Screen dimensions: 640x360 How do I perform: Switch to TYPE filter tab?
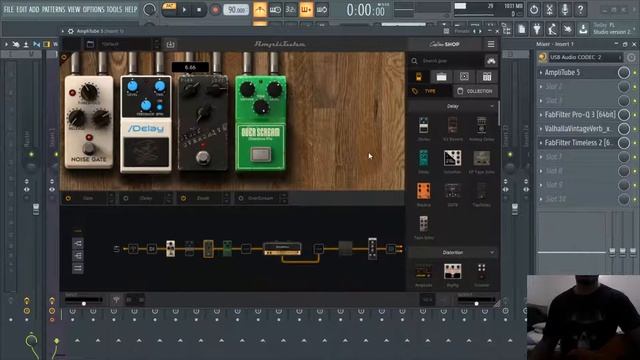click(x=429, y=91)
